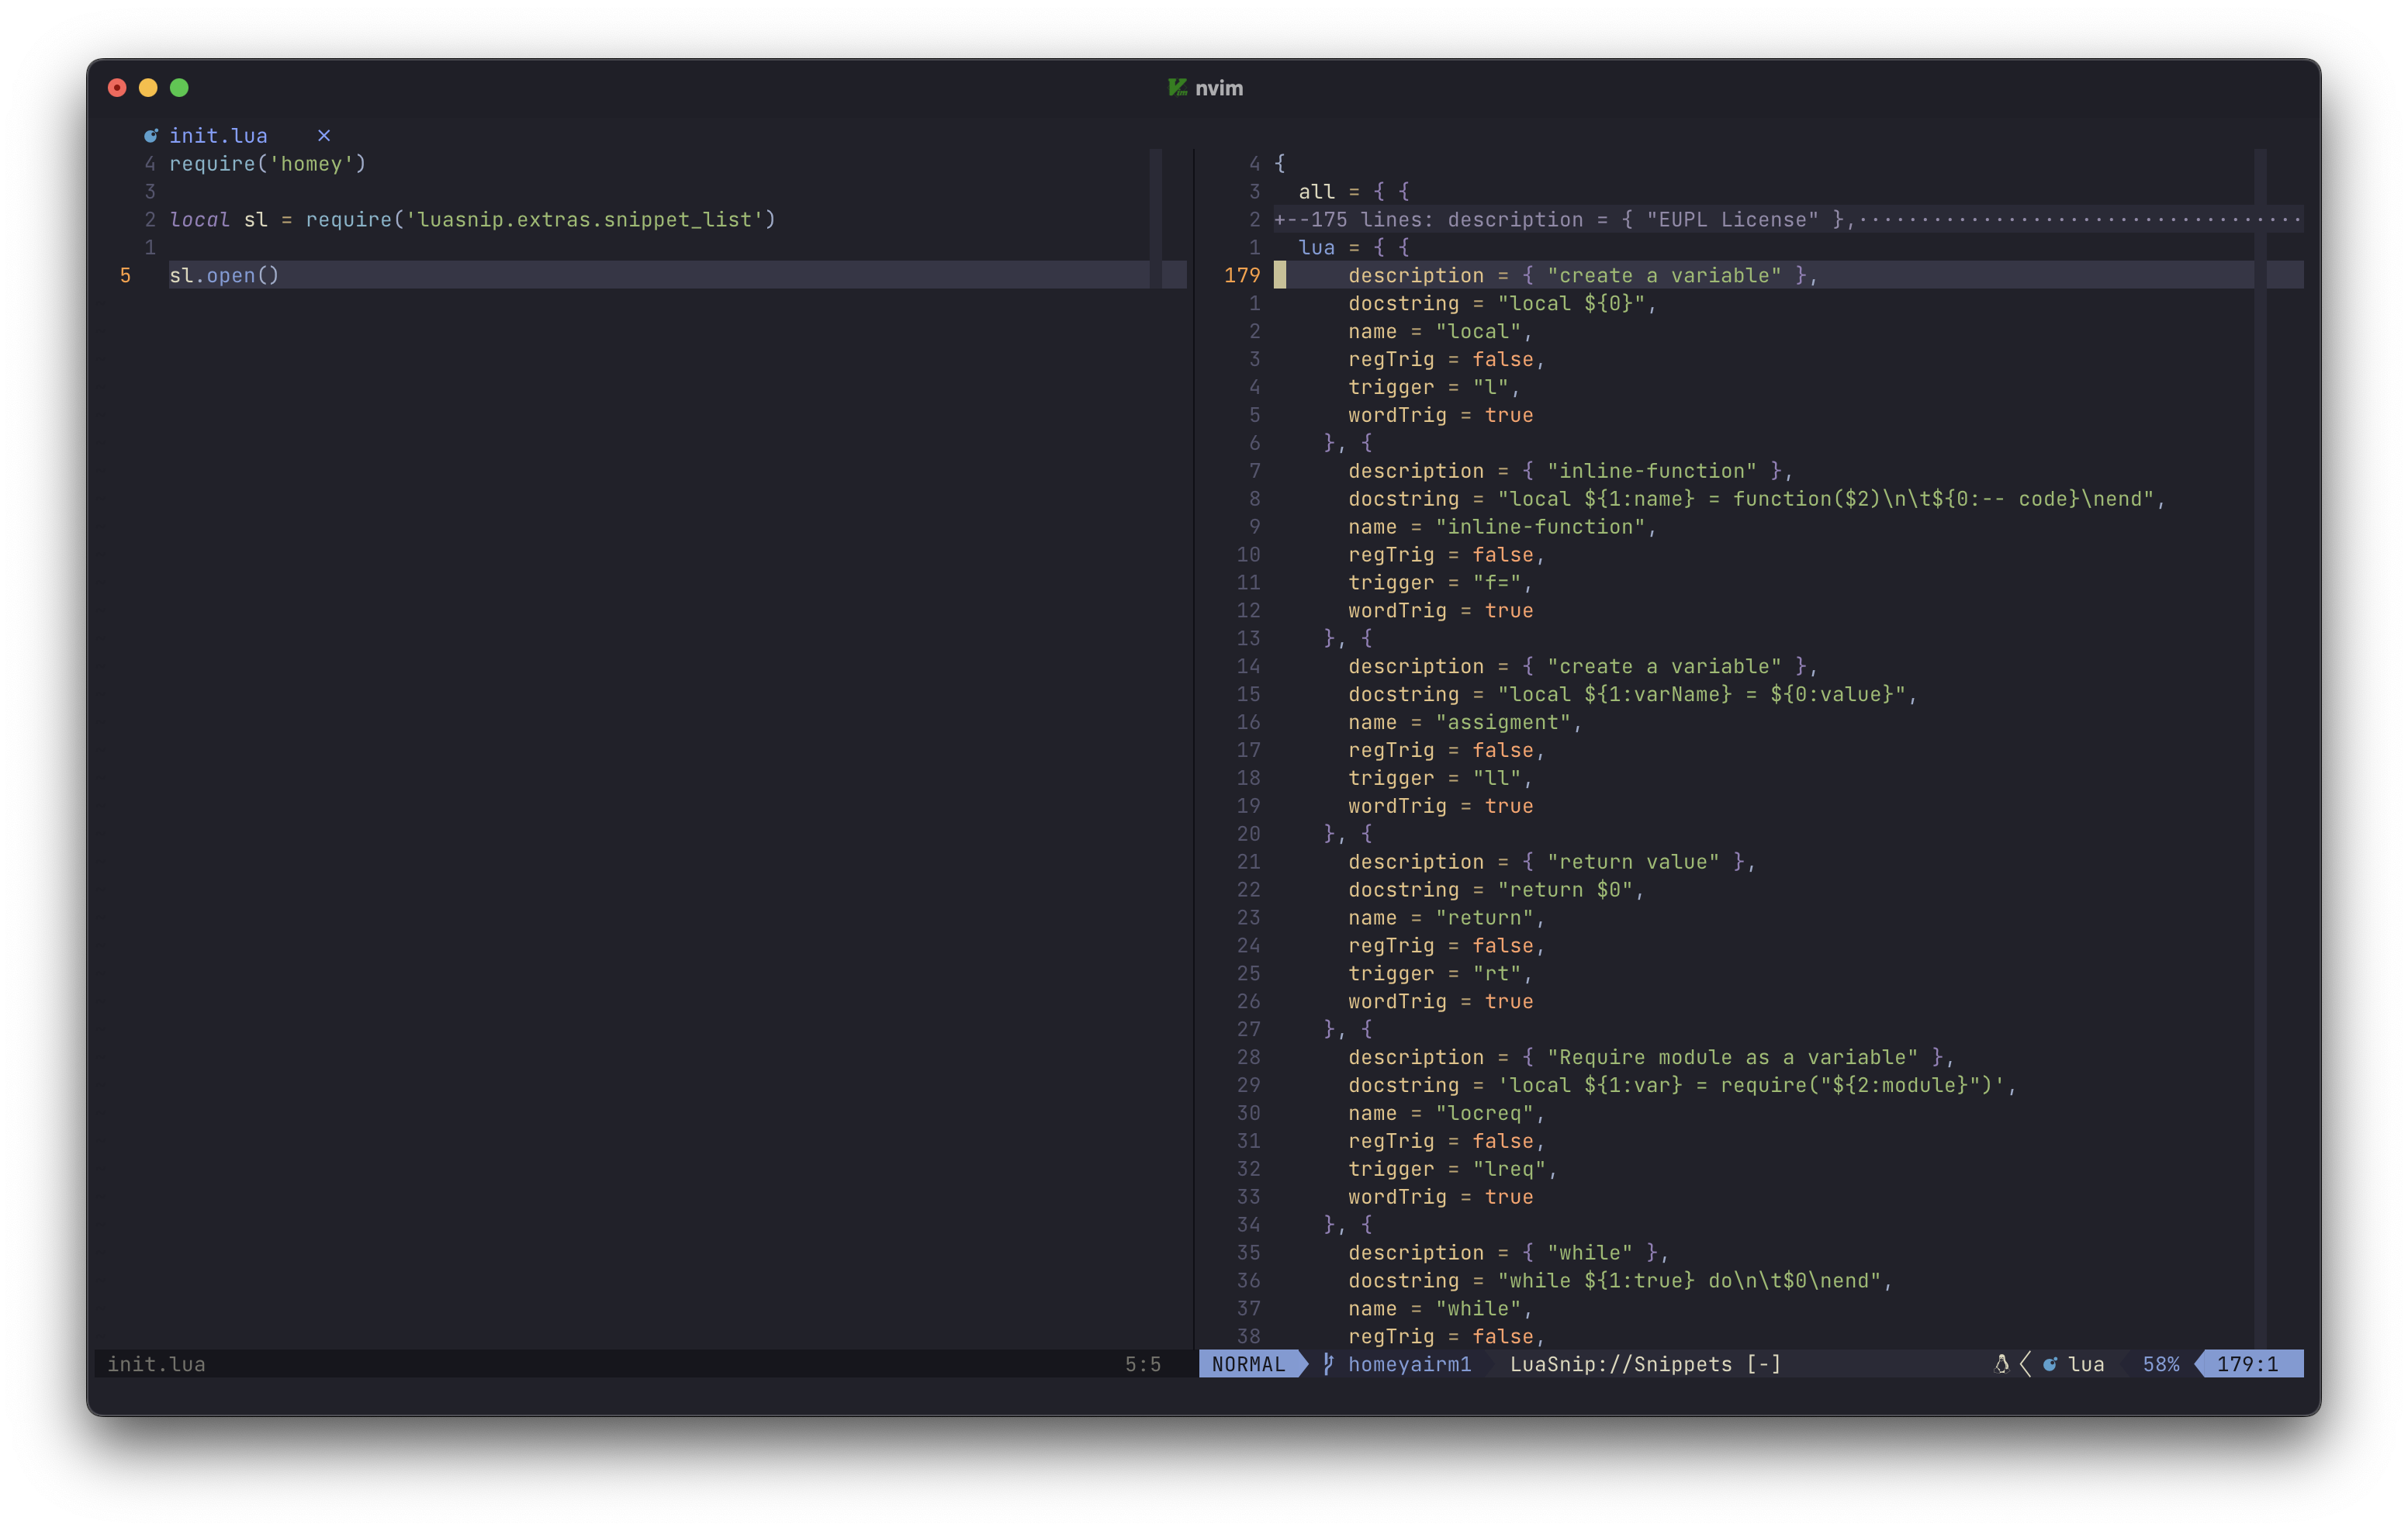The height and width of the screenshot is (1531, 2408).
Task: Click the luasnip.extras.snippet_list require line
Action: click(473, 219)
